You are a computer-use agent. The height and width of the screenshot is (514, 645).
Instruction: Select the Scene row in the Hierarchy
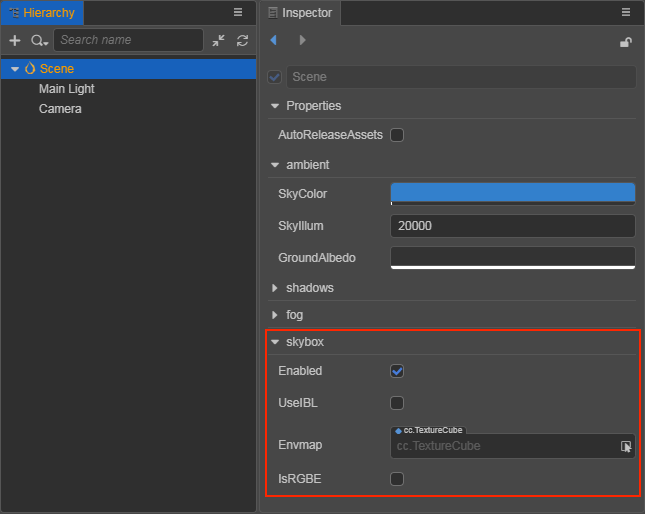128,69
